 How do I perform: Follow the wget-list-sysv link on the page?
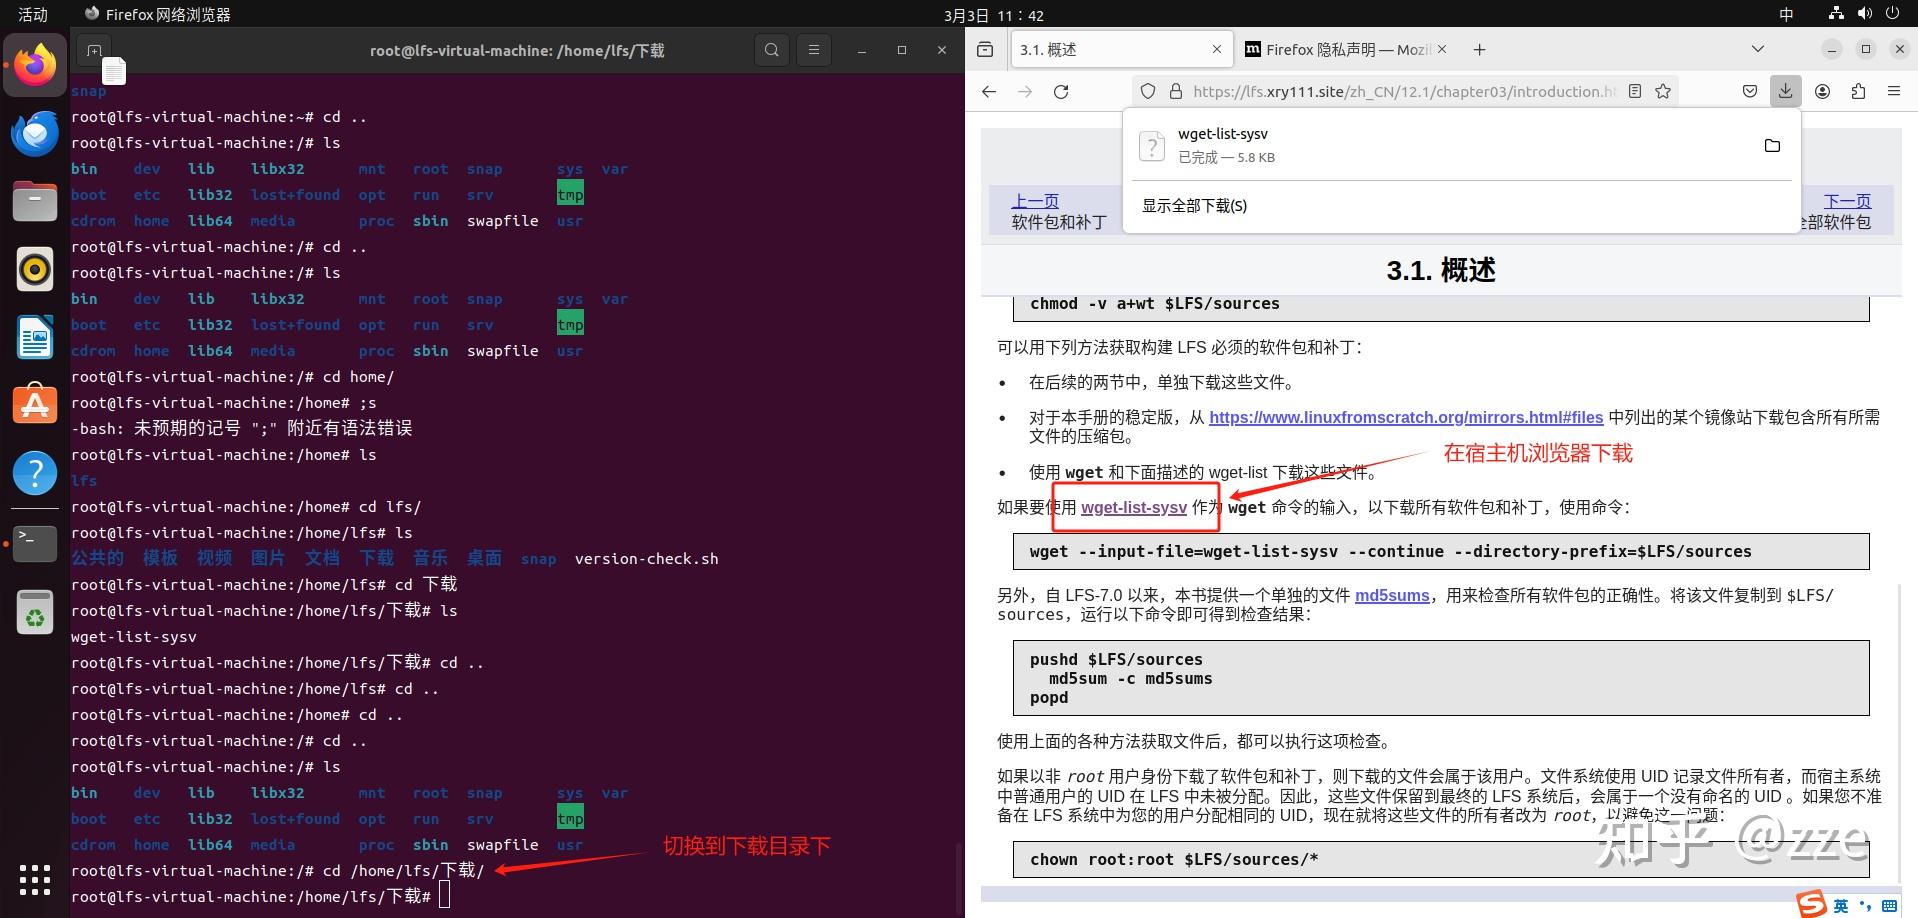coord(1133,507)
